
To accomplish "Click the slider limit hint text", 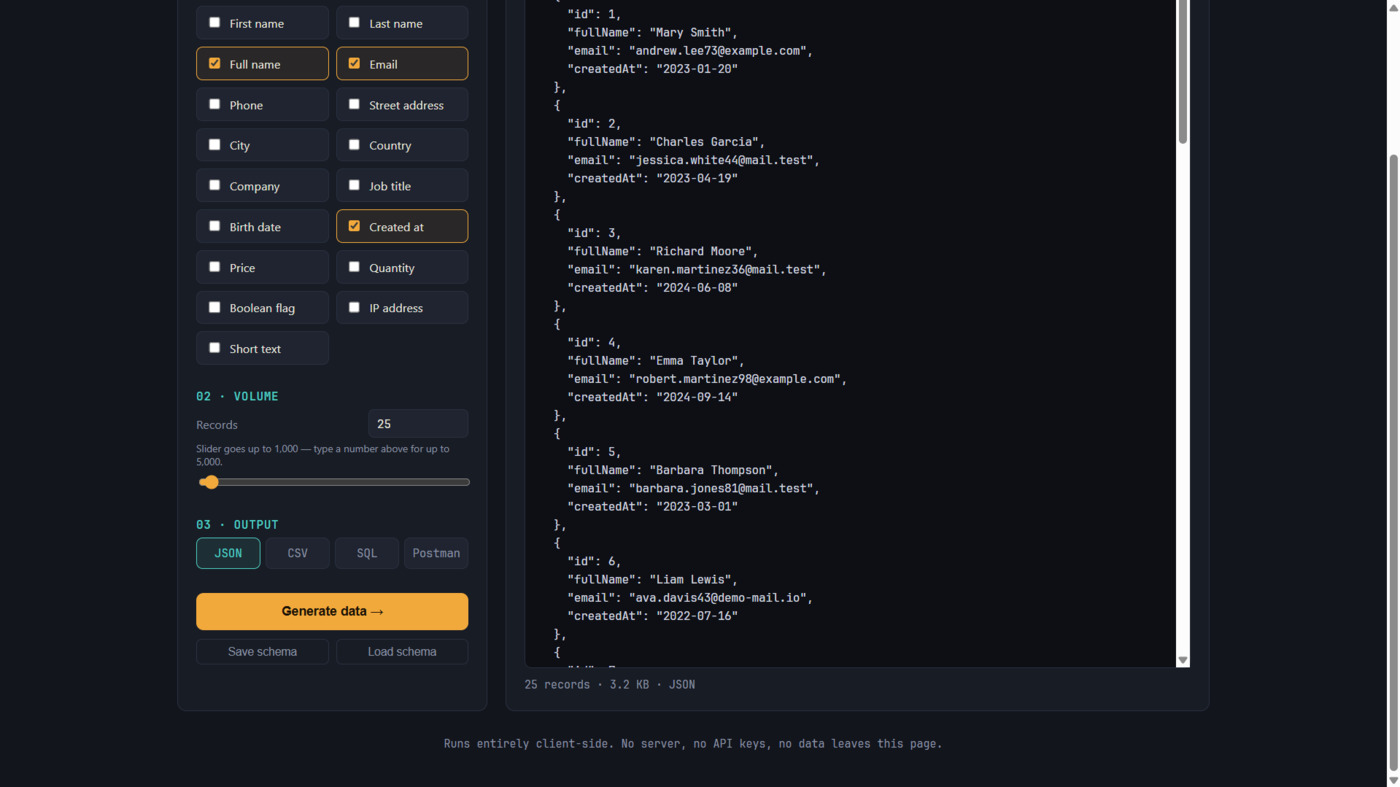I will 323,455.
